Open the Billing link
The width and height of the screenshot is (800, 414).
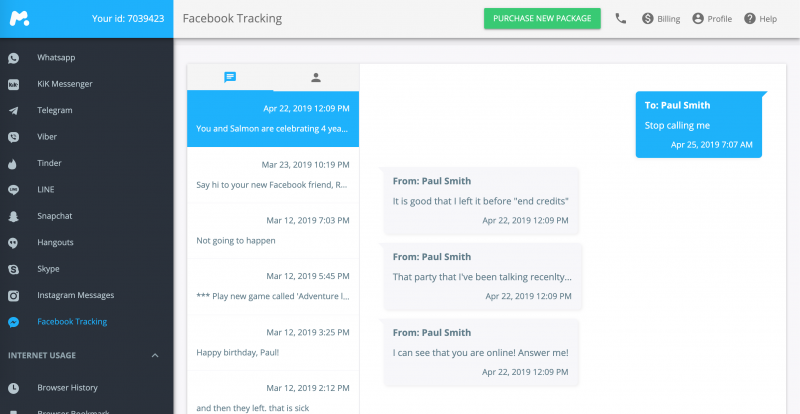click(661, 19)
